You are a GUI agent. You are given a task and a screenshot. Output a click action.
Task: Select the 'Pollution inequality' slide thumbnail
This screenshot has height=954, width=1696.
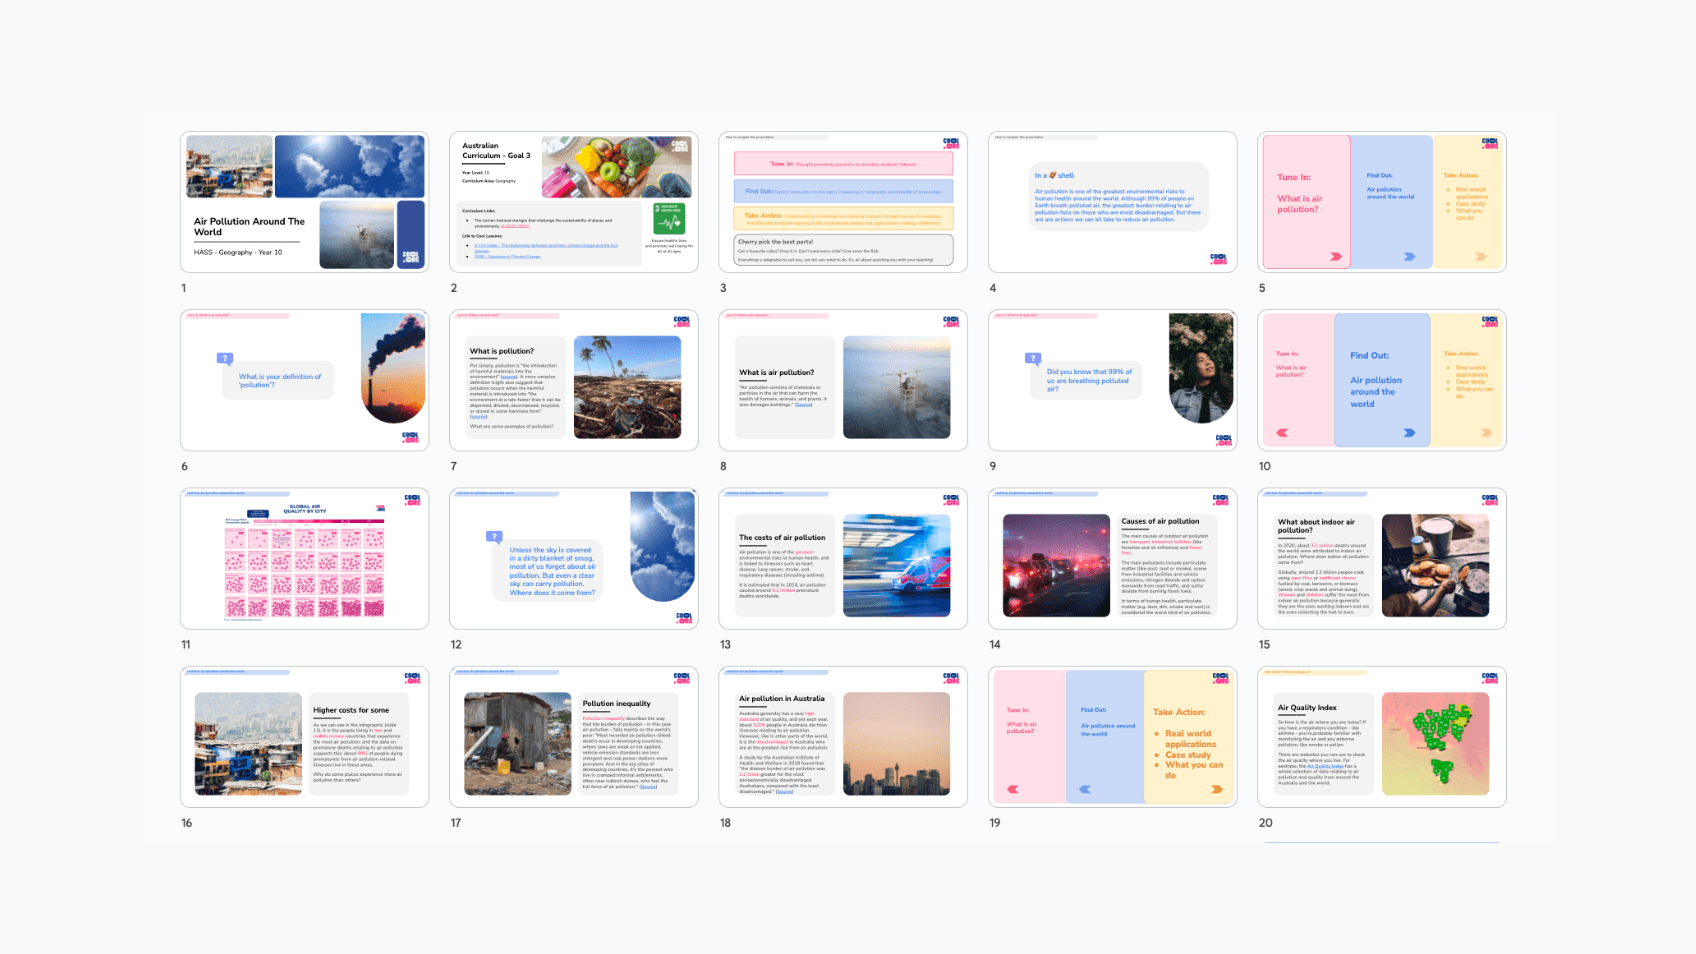click(x=574, y=737)
